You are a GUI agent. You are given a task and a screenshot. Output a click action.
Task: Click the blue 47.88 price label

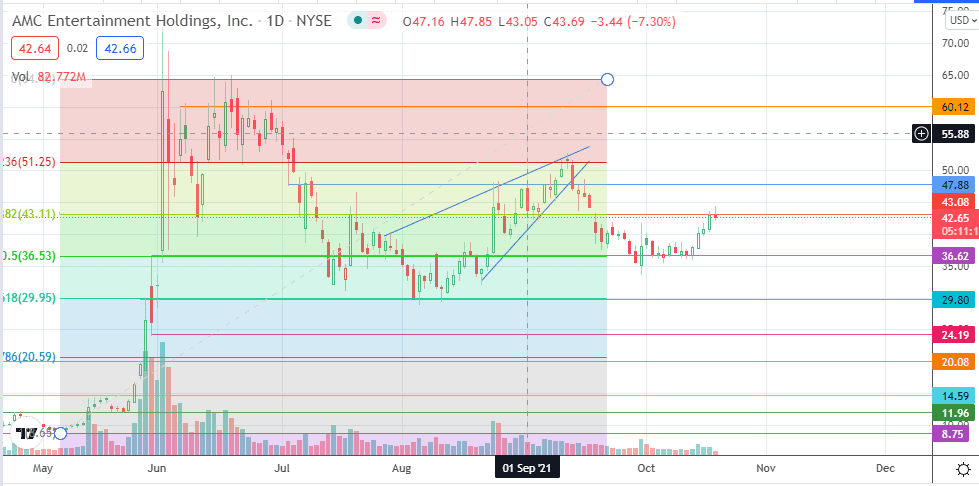(955, 184)
